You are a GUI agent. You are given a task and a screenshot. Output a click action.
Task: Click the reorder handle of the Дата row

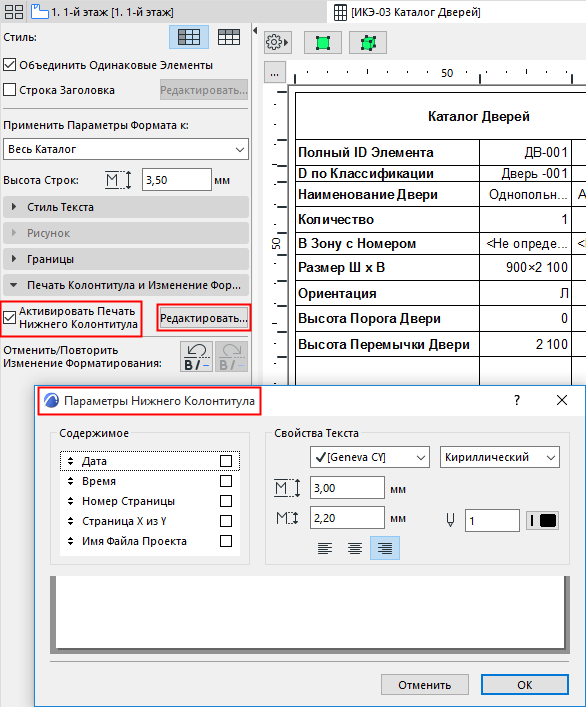point(70,461)
